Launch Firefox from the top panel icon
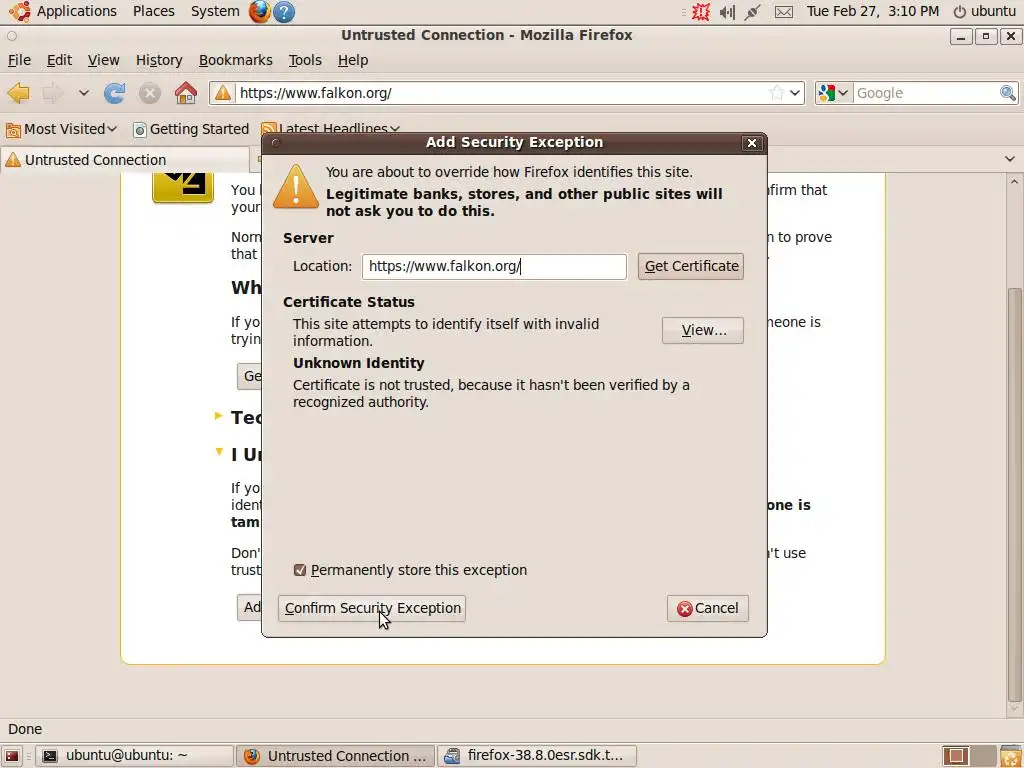 (x=260, y=11)
